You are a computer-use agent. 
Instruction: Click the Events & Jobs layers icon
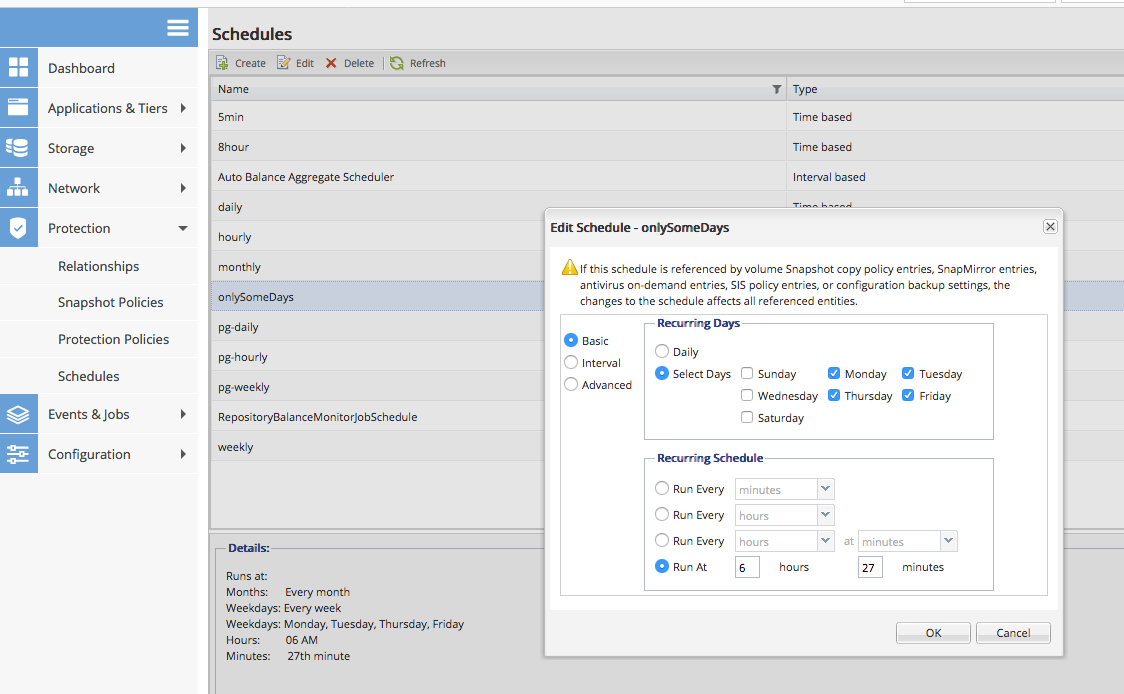tap(18, 414)
